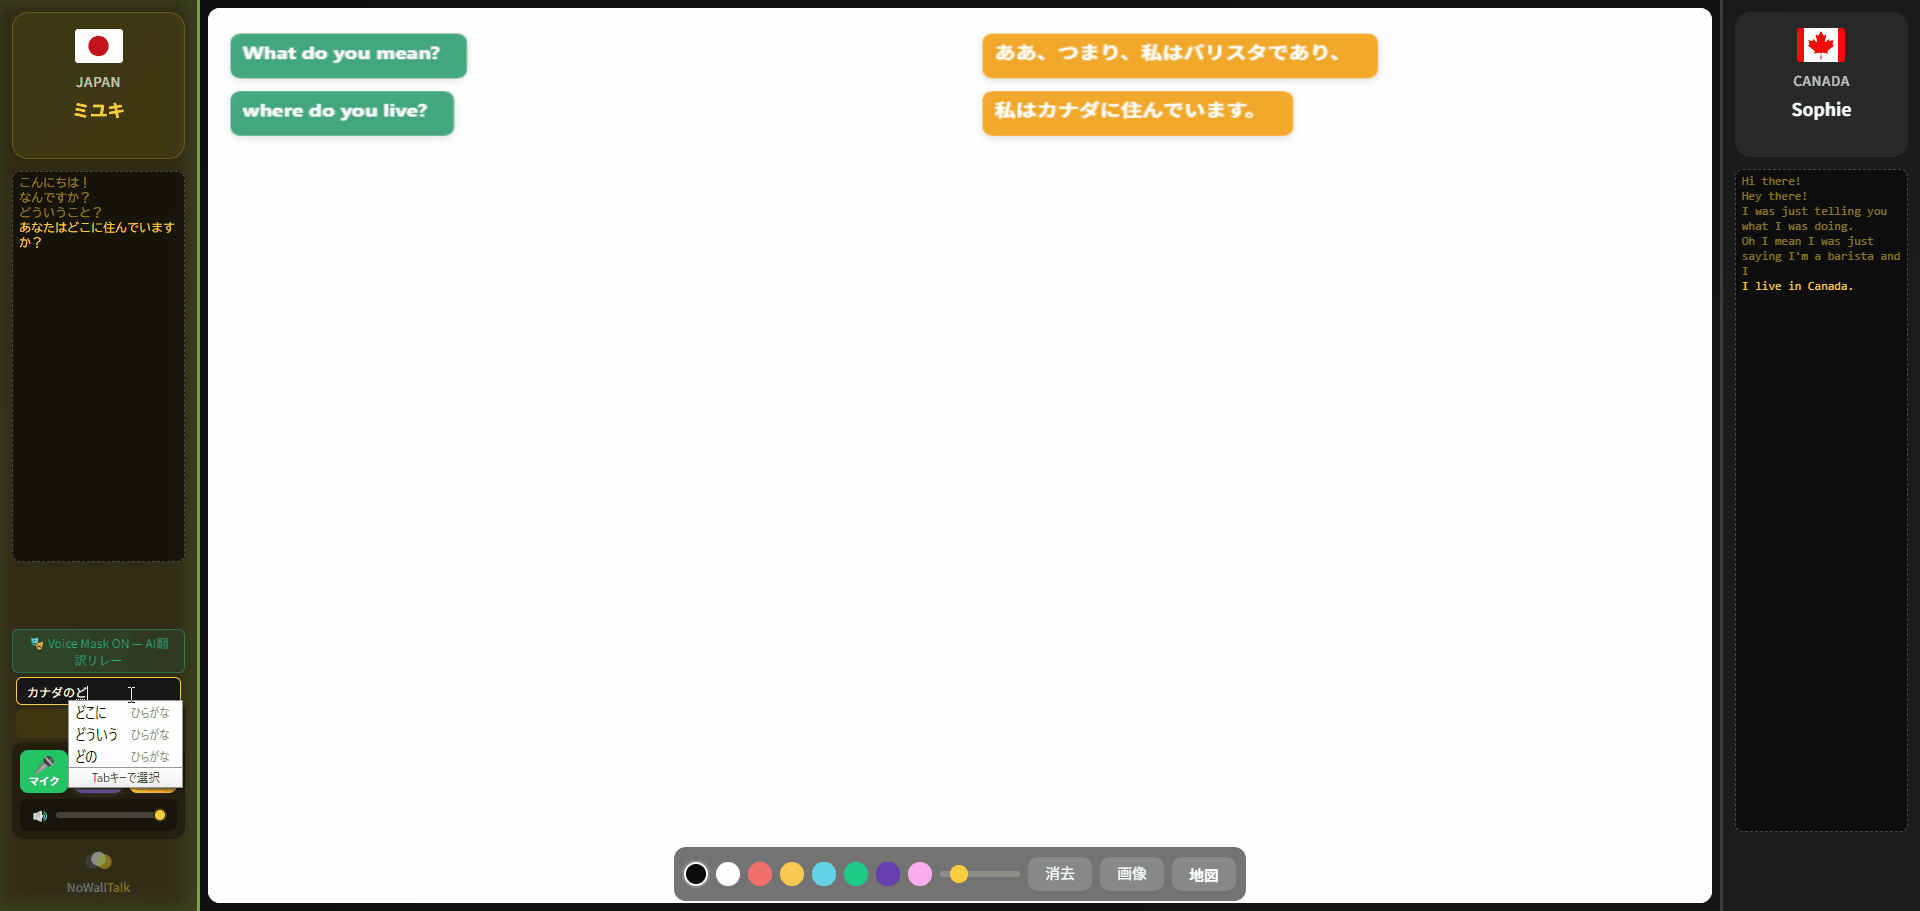The height and width of the screenshot is (911, 1920).
Task: Click the text cursor in the drawing canvas toolbar
Action: pos(132,695)
